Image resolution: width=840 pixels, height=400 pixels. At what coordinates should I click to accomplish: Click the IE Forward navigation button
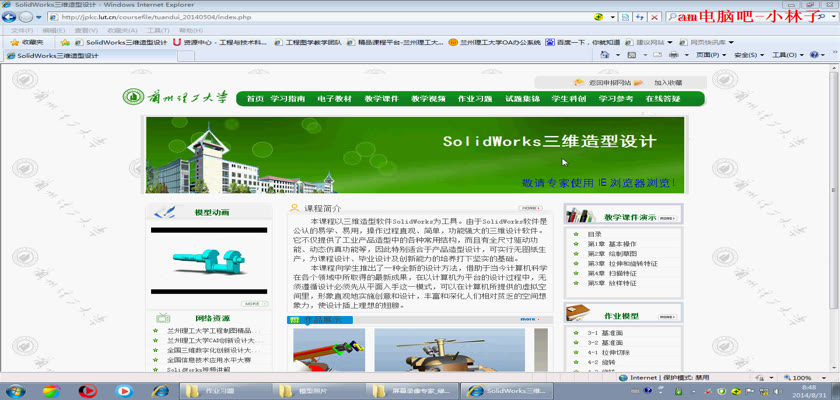coord(26,17)
